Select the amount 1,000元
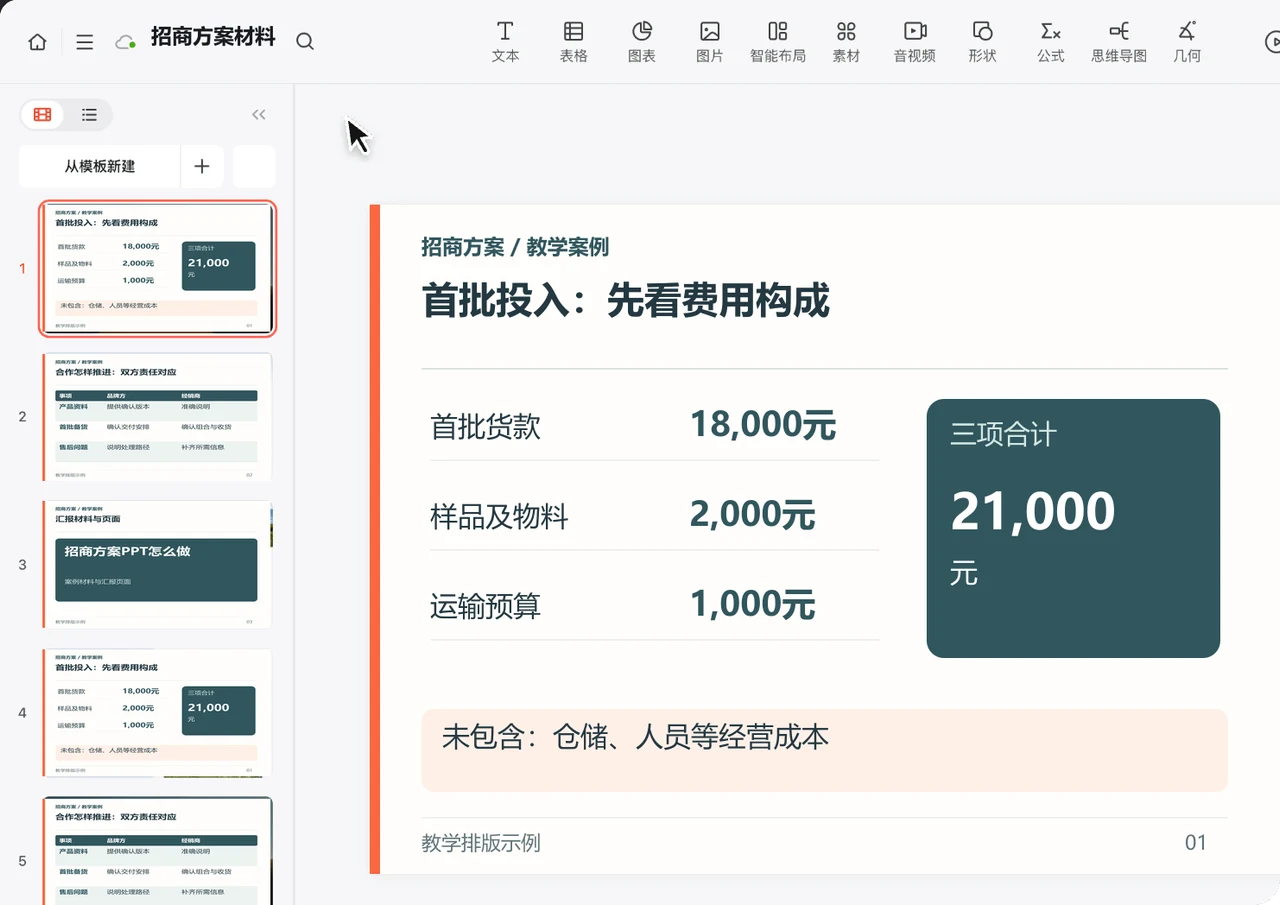Viewport: 1280px width, 905px height. (752, 604)
